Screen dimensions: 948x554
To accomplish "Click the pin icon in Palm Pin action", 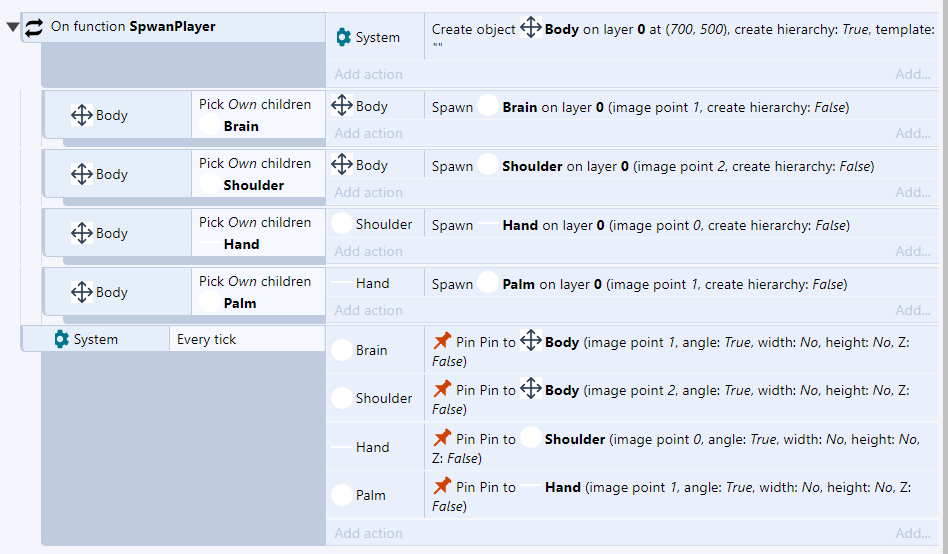I will (x=442, y=485).
